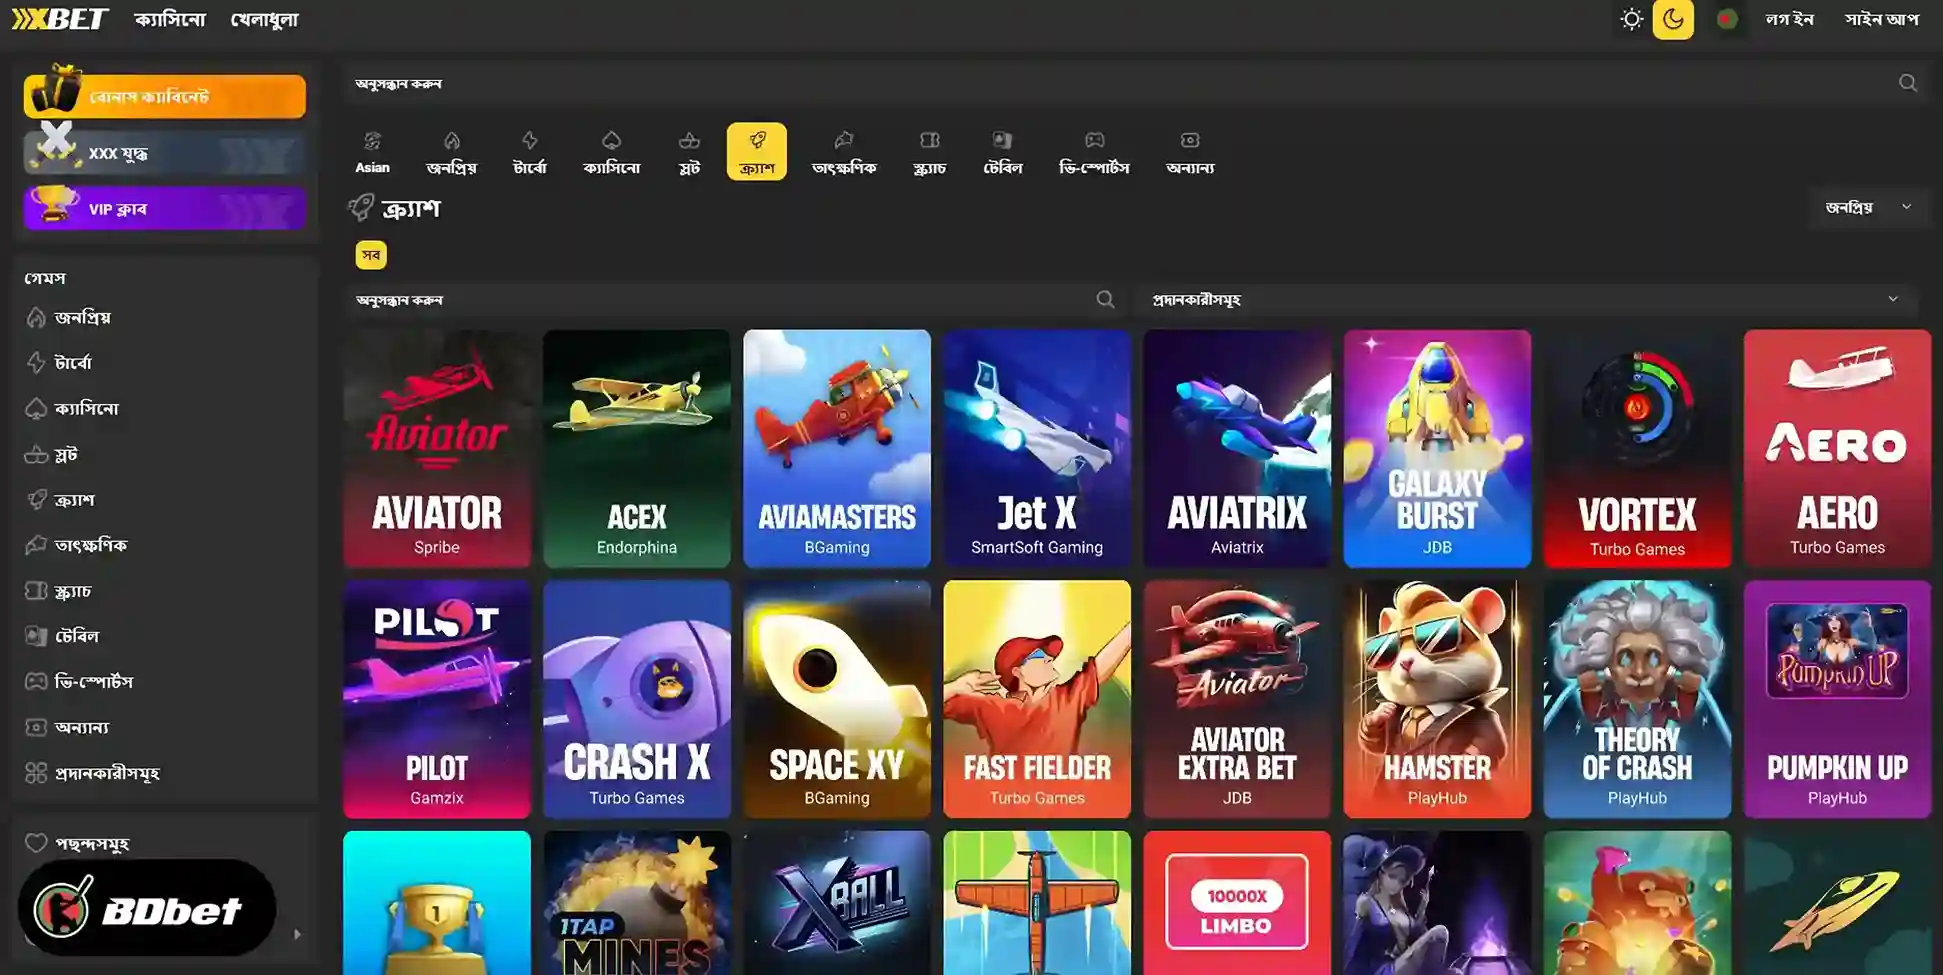Go to XXBET home logo
1943x975 pixels.
click(x=60, y=19)
